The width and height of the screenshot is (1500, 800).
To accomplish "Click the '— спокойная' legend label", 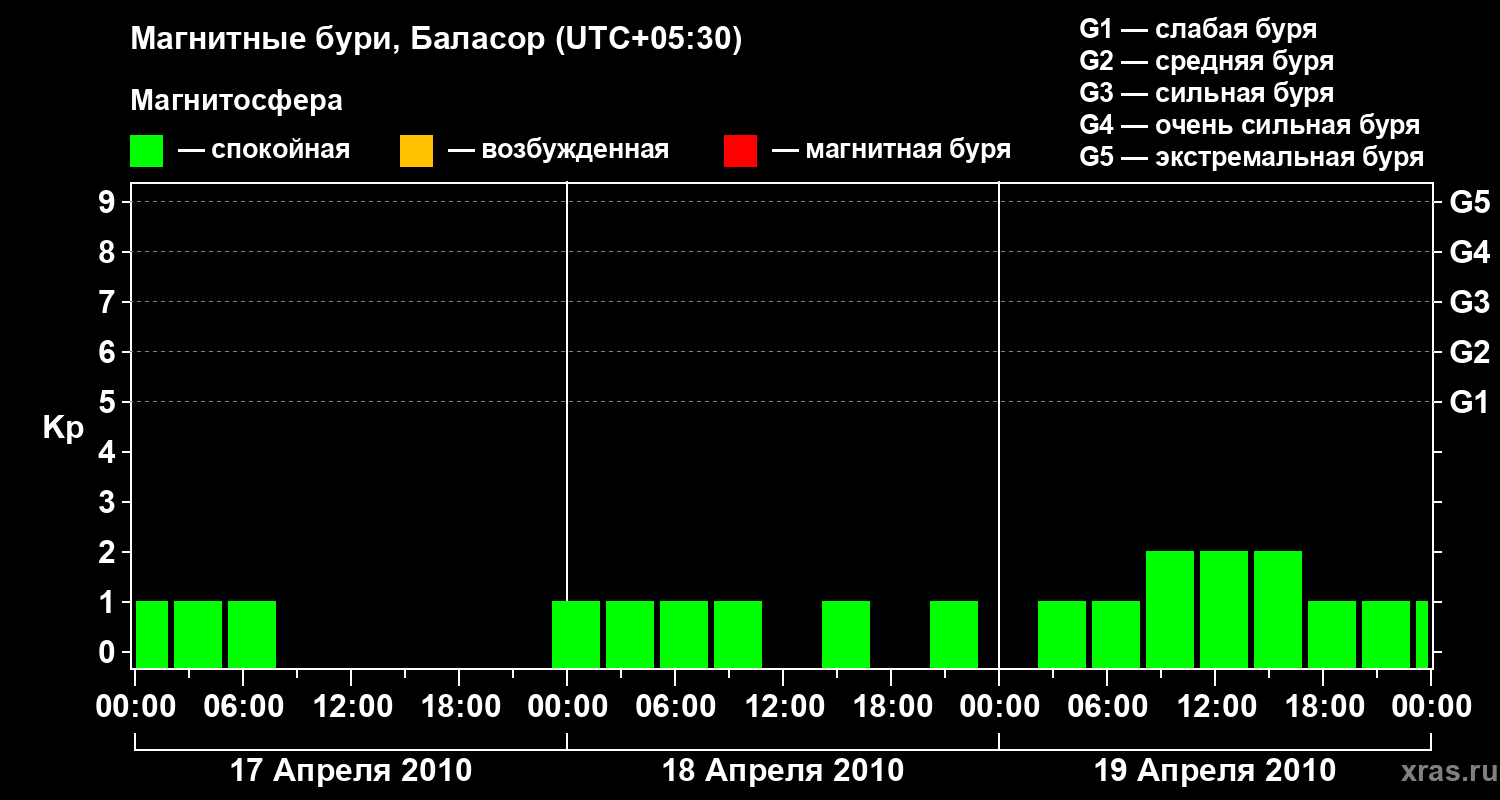I will coord(264,151).
